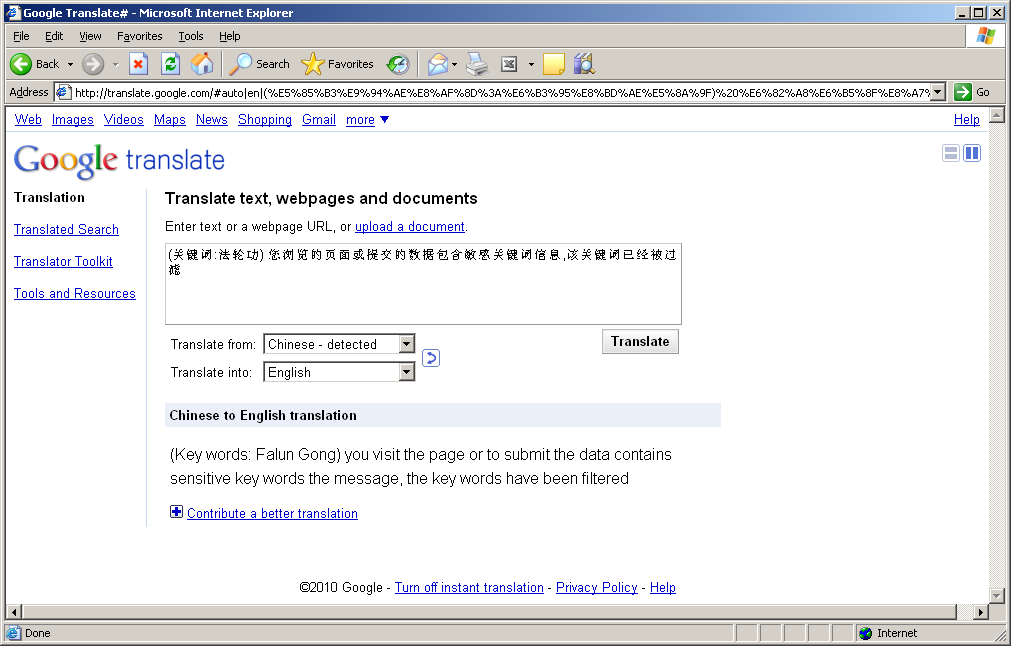Click the Mail envelope icon
This screenshot has height=646, width=1011.
click(x=437, y=64)
